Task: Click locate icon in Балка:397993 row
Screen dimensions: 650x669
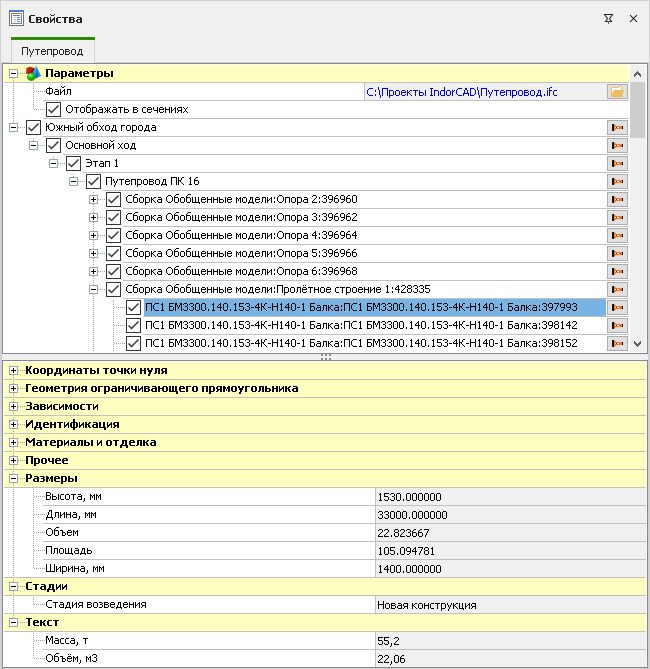Action: tap(617, 307)
